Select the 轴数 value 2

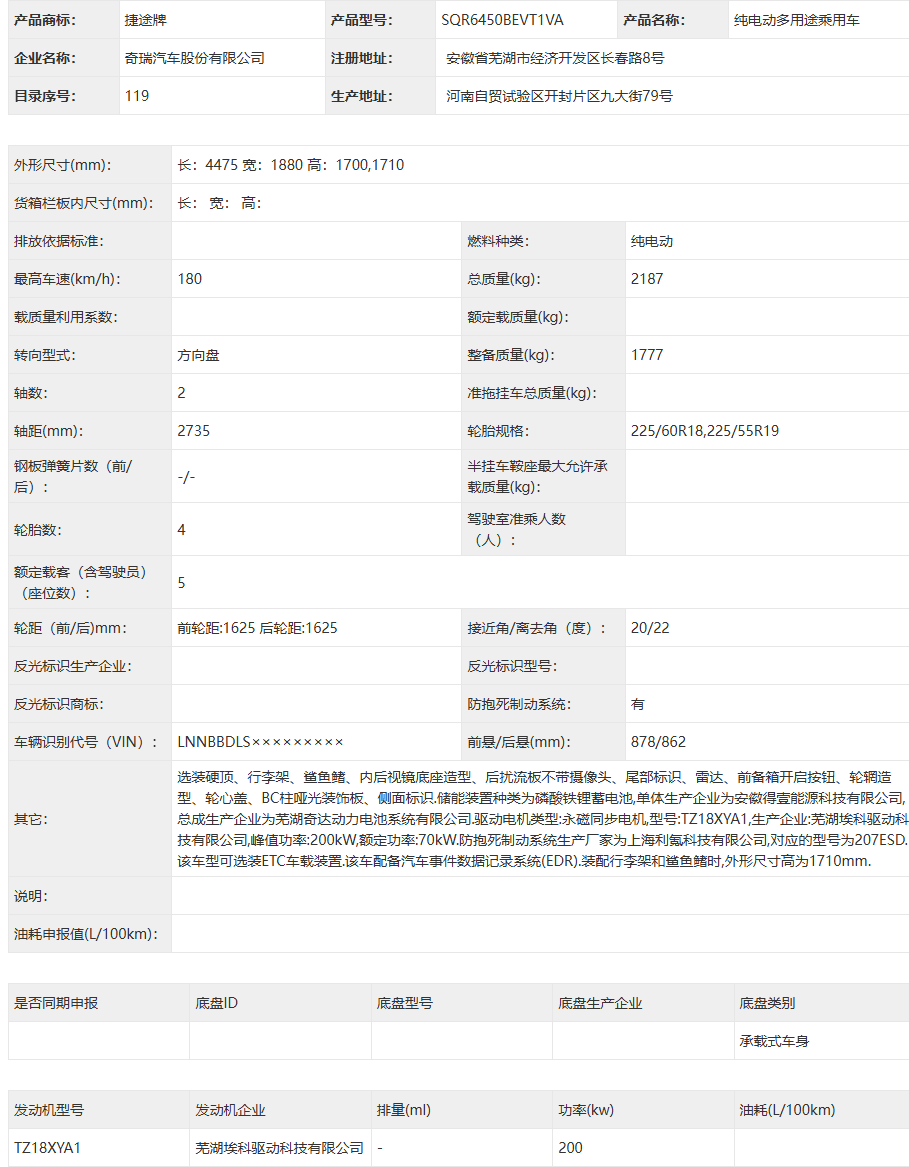(x=182, y=393)
